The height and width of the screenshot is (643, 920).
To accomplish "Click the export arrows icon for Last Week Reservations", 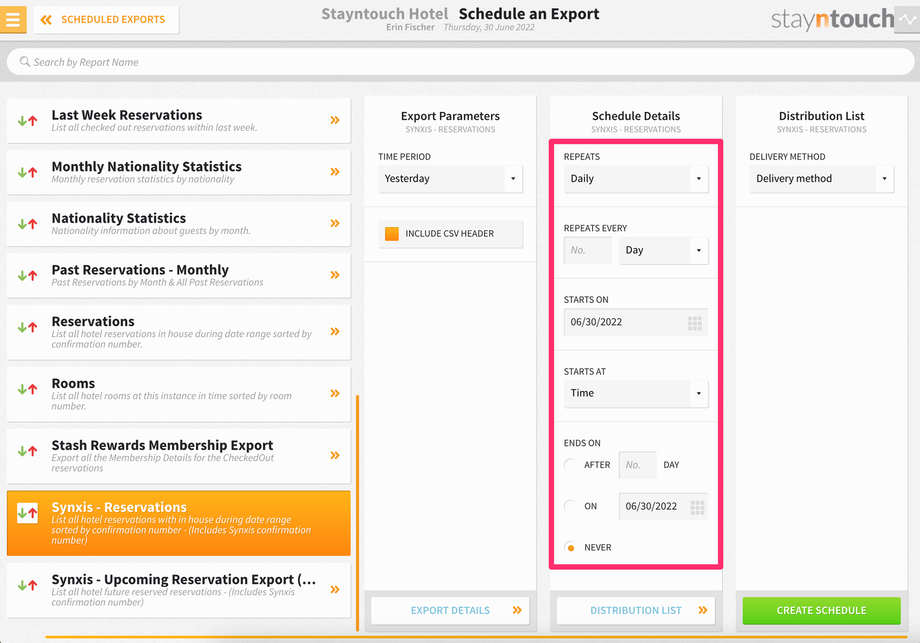I will click(x=28, y=121).
